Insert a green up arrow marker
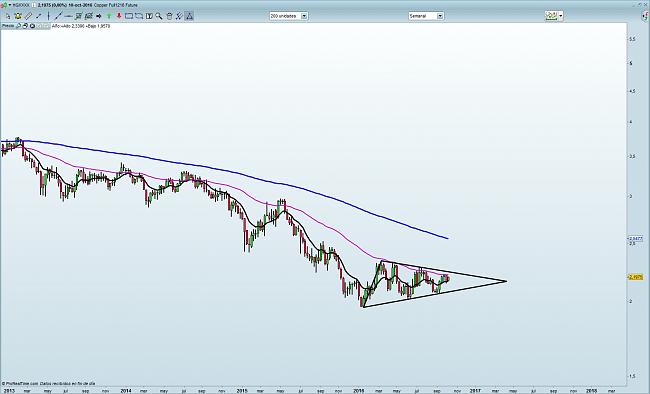 109,16
